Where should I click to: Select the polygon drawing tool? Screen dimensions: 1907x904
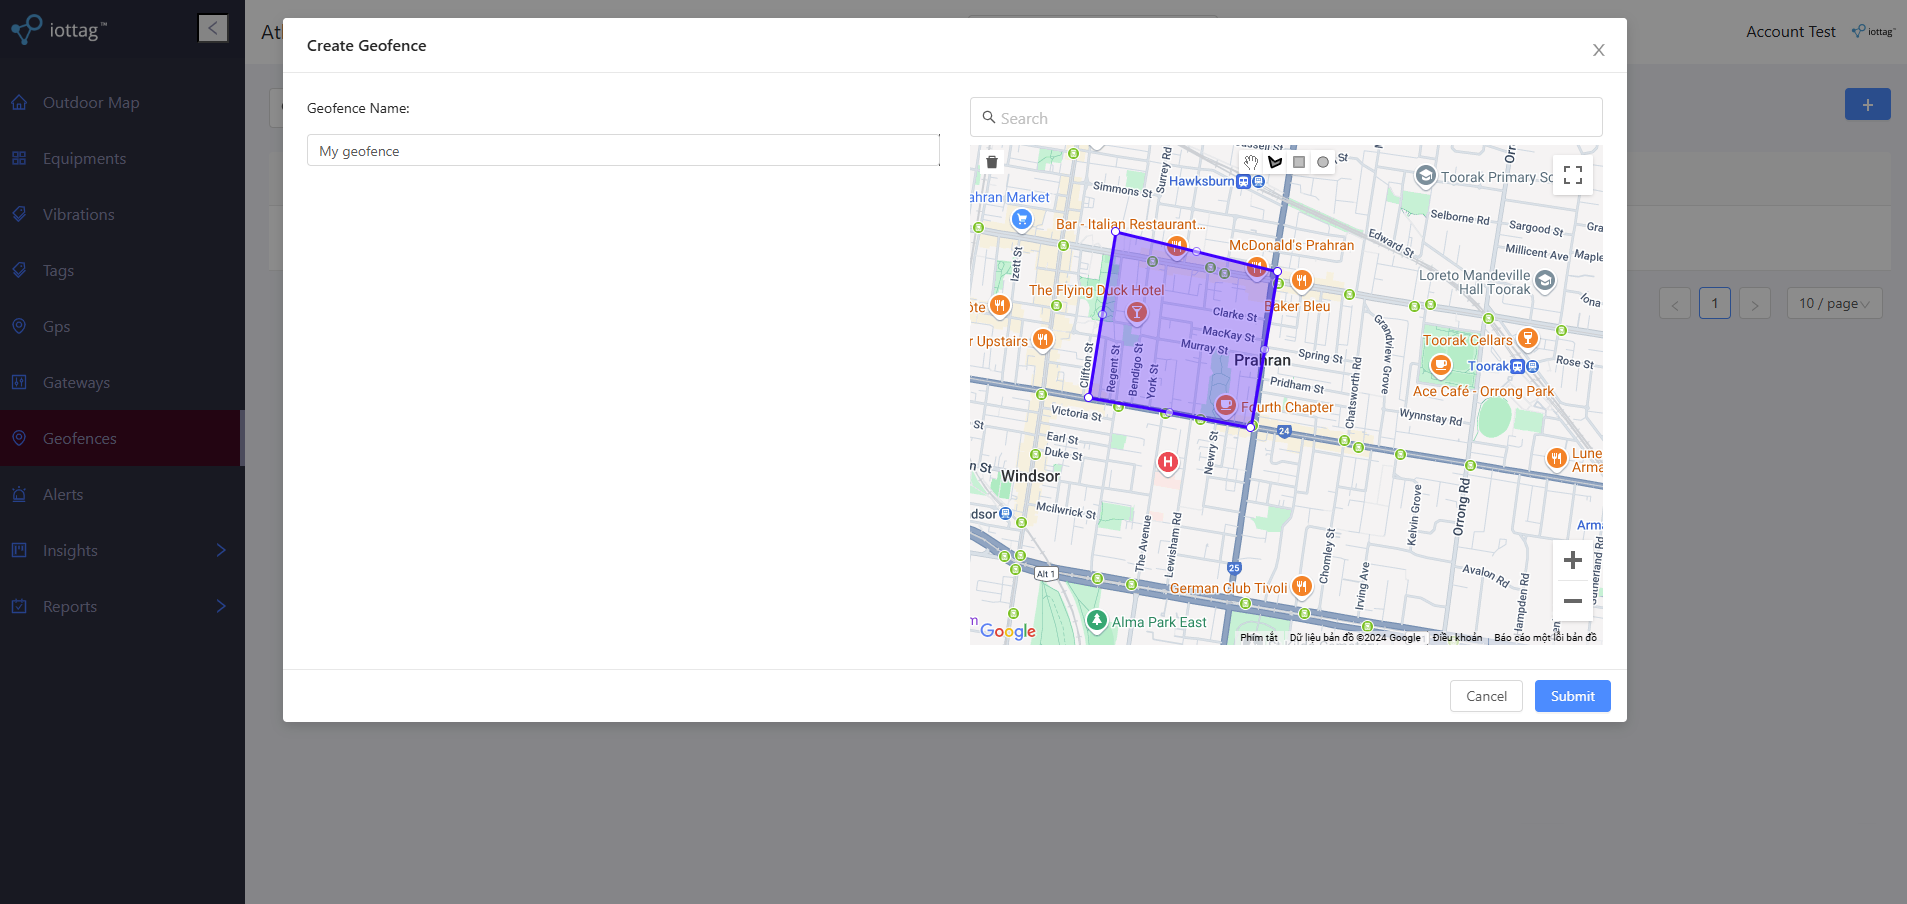(x=1275, y=162)
